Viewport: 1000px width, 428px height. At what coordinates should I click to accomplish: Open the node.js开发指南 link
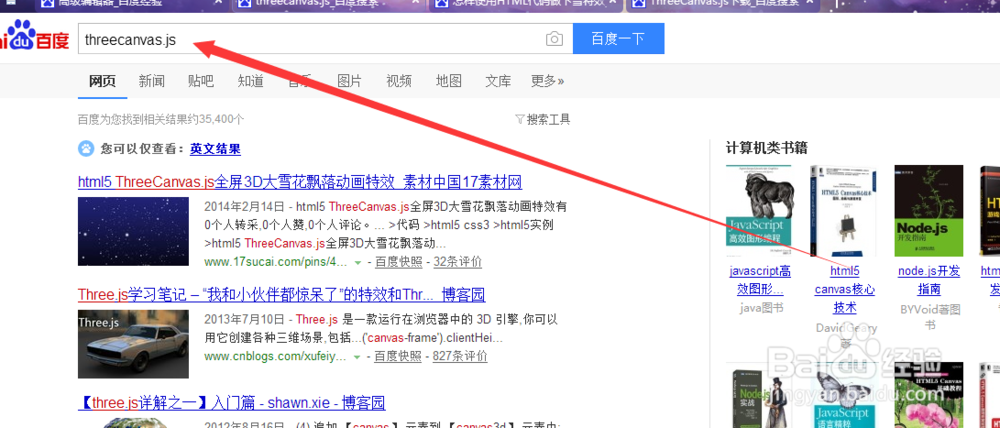pyautogui.click(x=929, y=280)
